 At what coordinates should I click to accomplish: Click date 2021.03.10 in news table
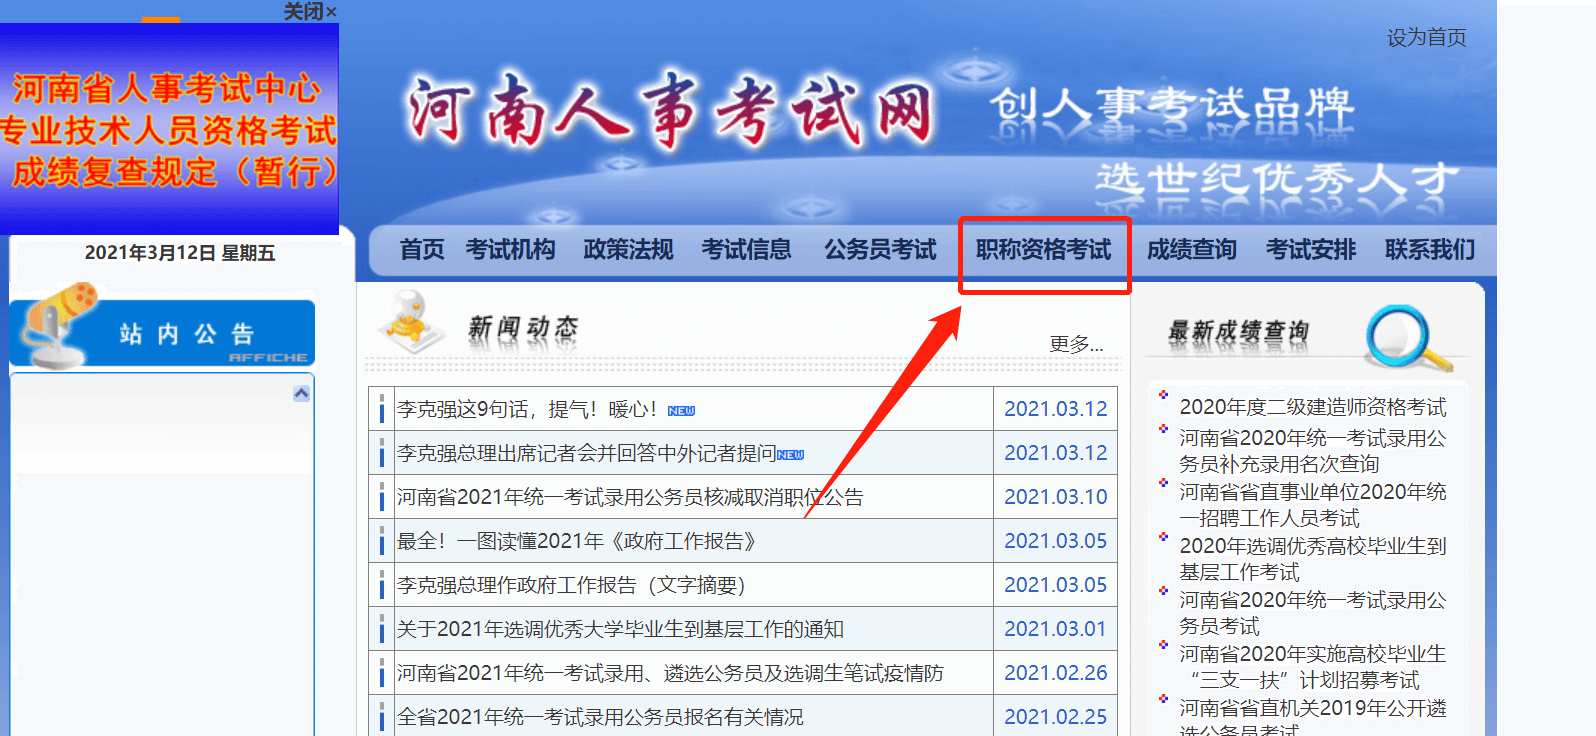point(1056,497)
